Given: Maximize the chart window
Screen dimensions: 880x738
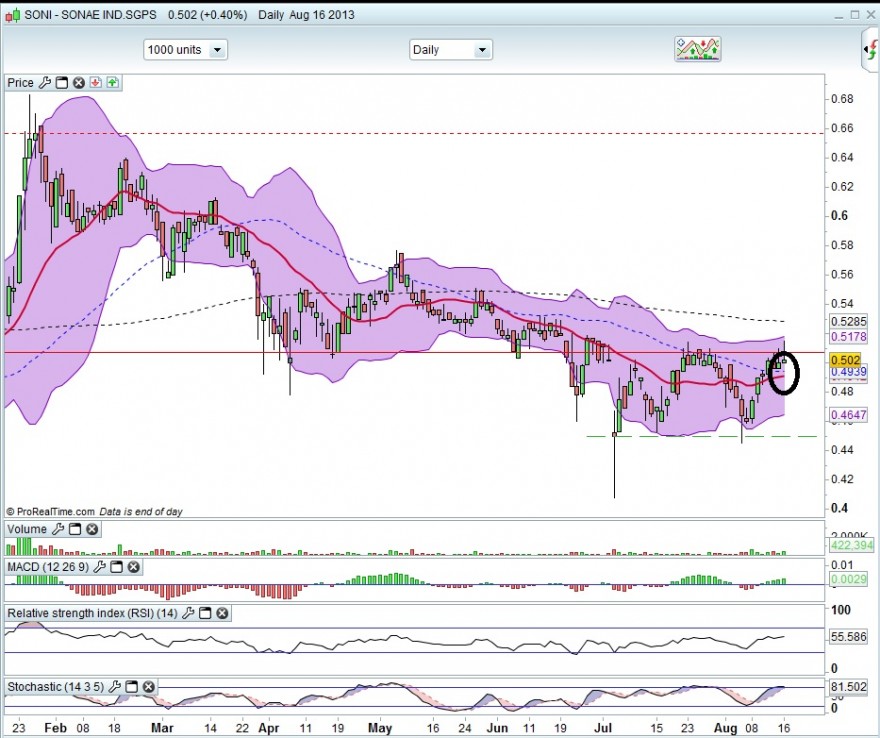Looking at the screenshot, I should point(855,15).
